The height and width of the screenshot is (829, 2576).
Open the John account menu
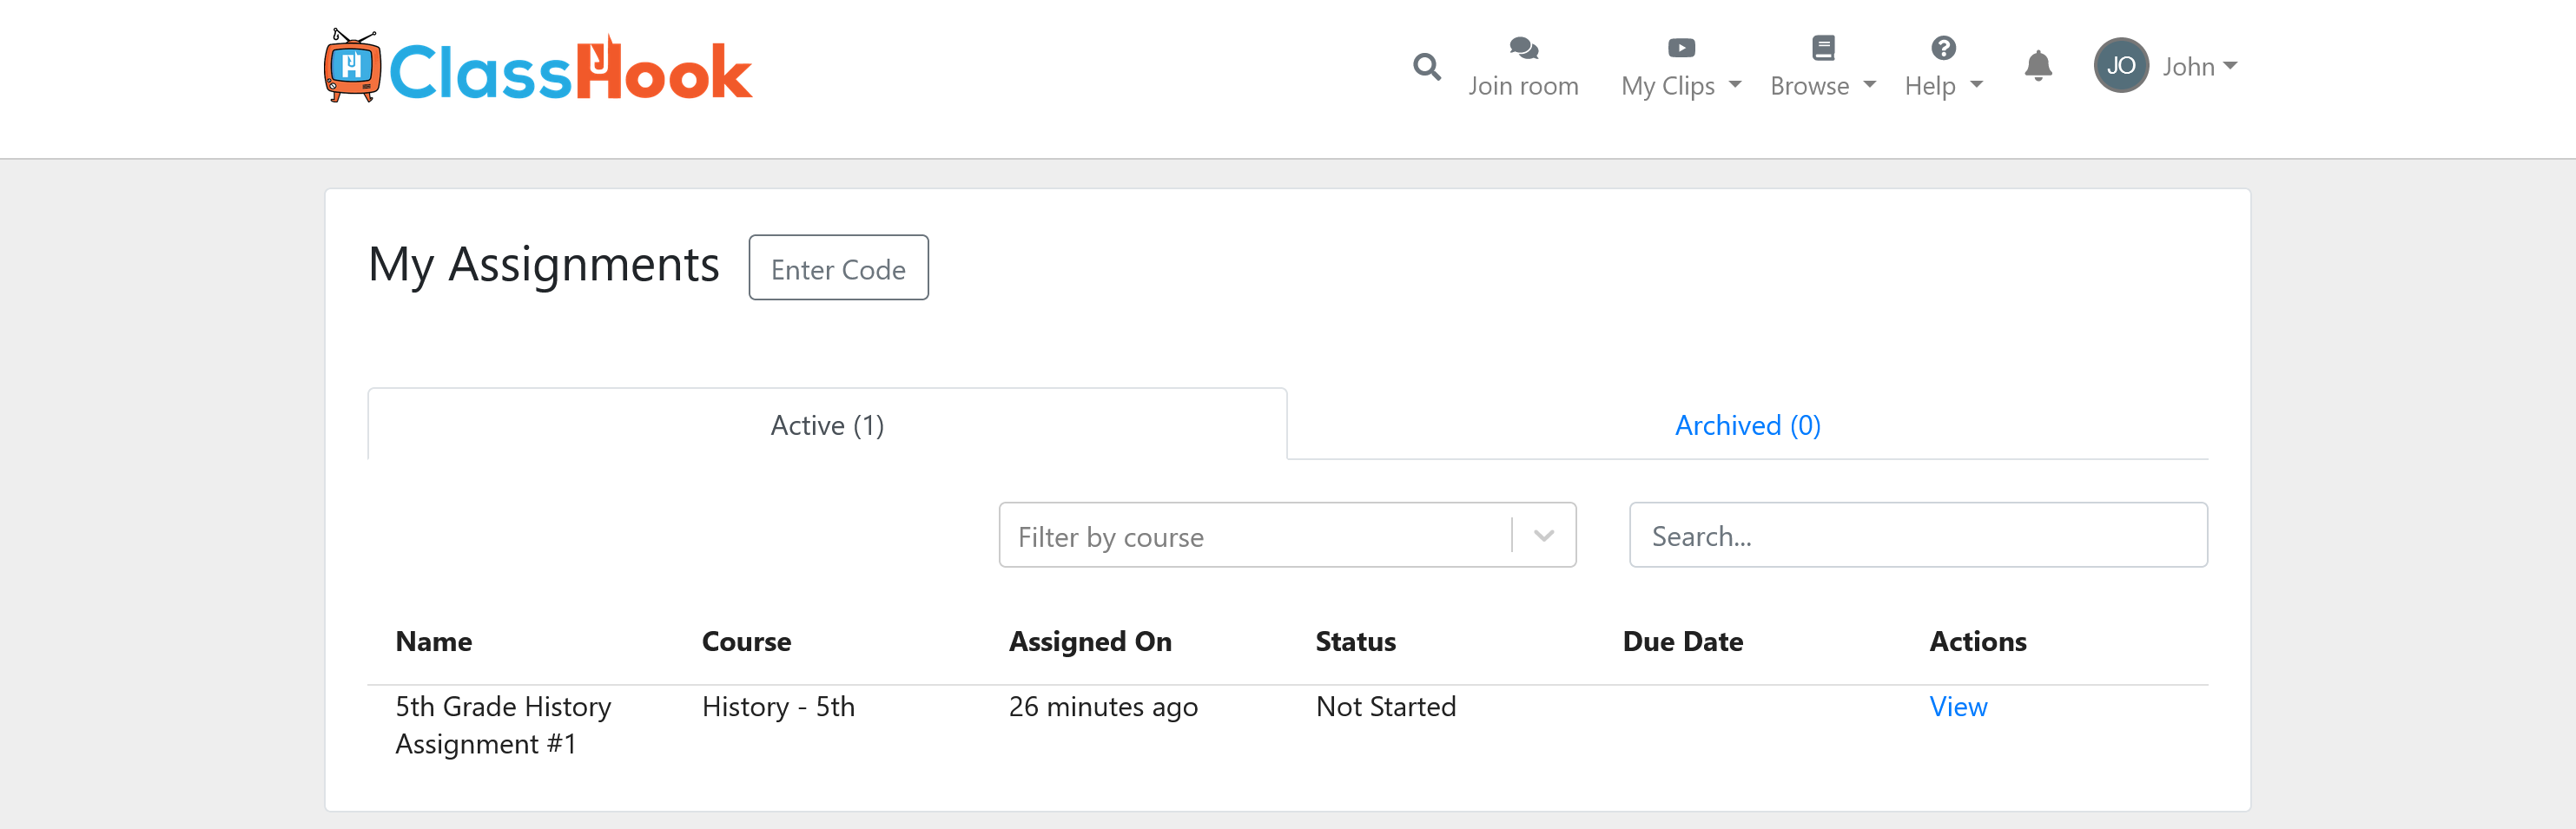pos(2199,66)
